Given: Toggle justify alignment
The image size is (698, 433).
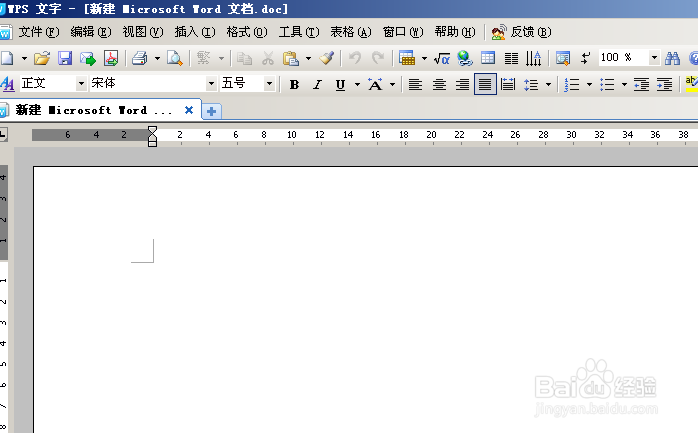Looking at the screenshot, I should (485, 84).
